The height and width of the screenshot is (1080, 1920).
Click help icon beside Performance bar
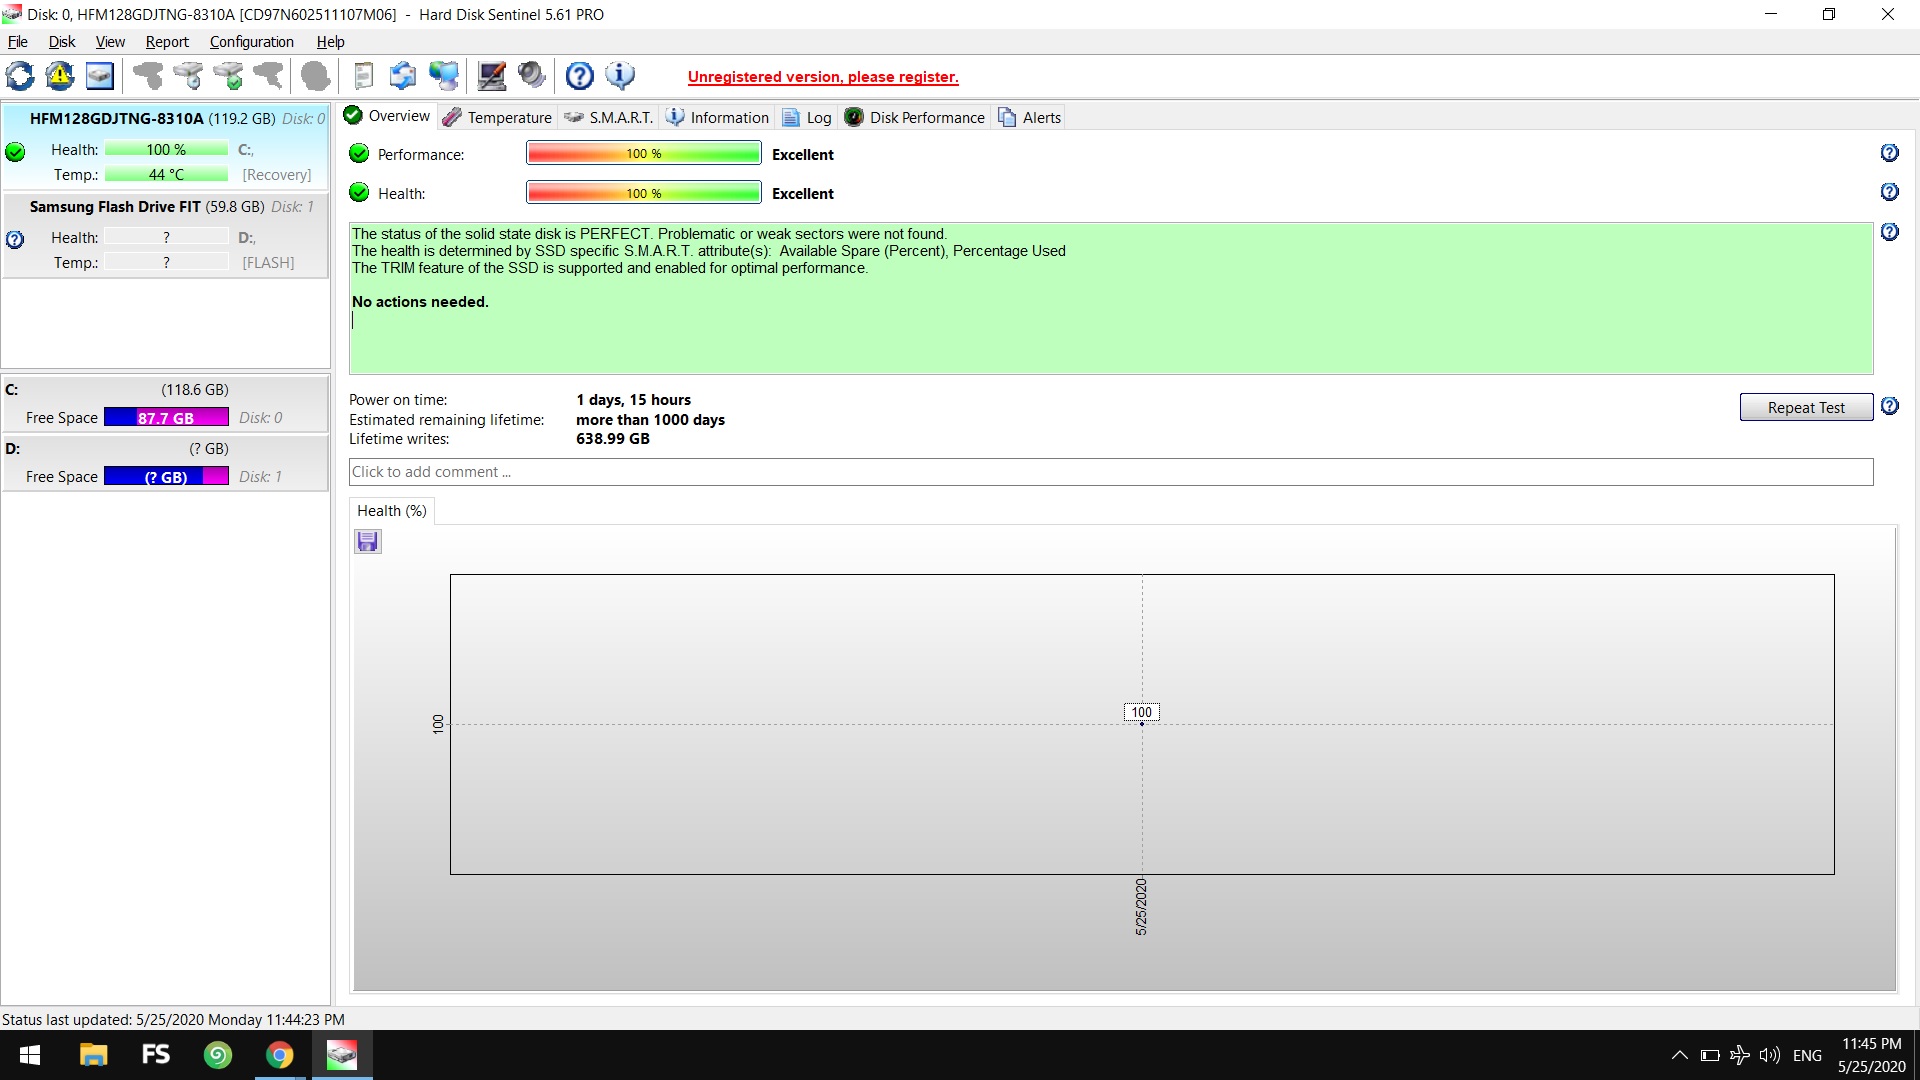point(1889,153)
